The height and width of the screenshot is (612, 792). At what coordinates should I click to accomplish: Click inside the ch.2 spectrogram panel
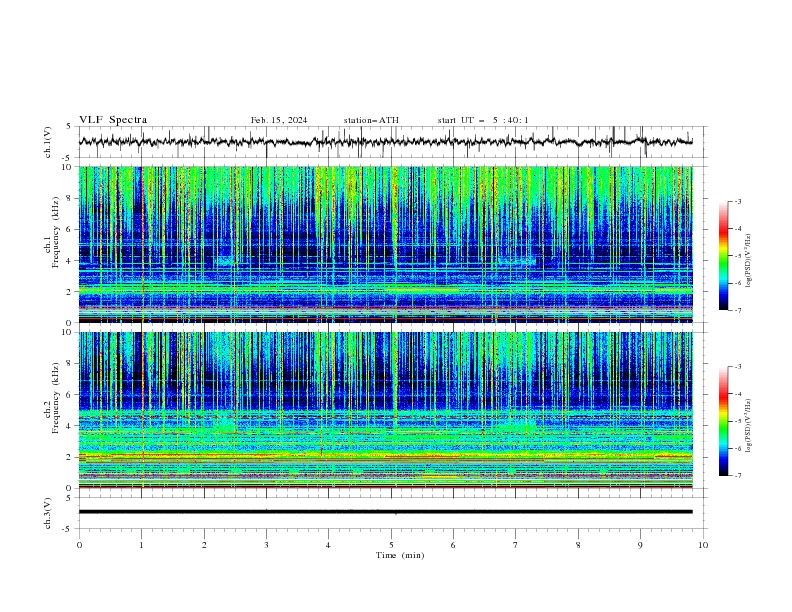click(385, 410)
